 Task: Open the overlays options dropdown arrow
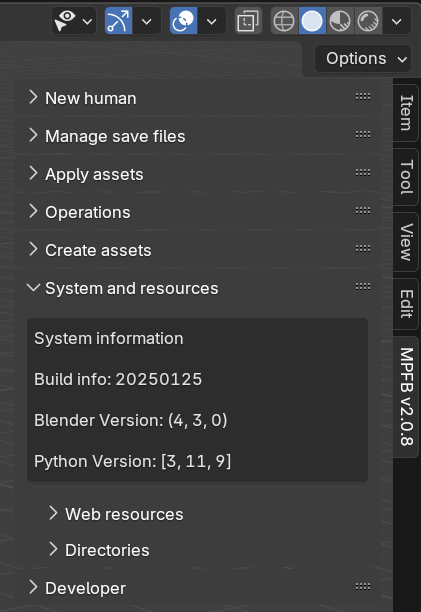click(211, 21)
